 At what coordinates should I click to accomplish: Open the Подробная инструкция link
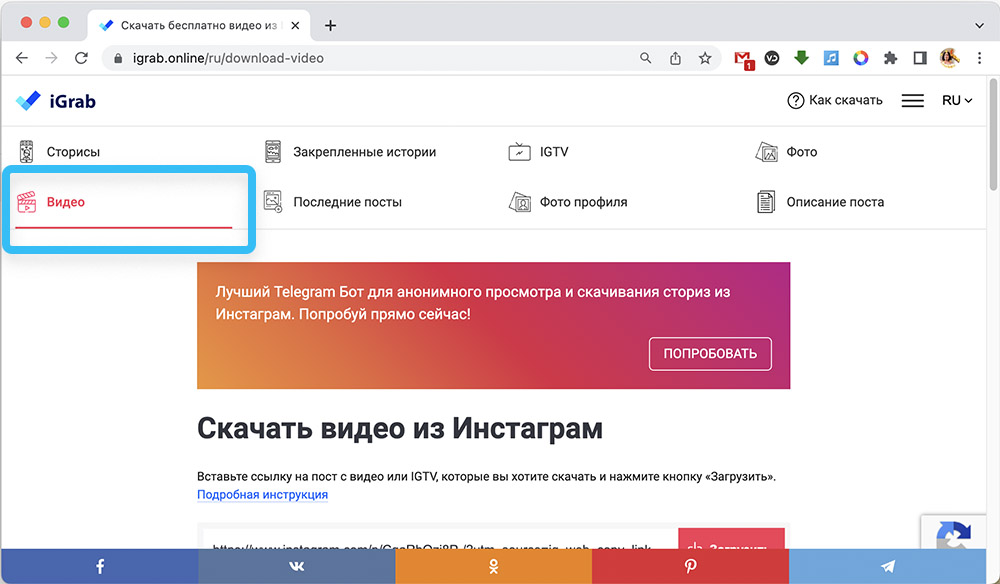262,494
